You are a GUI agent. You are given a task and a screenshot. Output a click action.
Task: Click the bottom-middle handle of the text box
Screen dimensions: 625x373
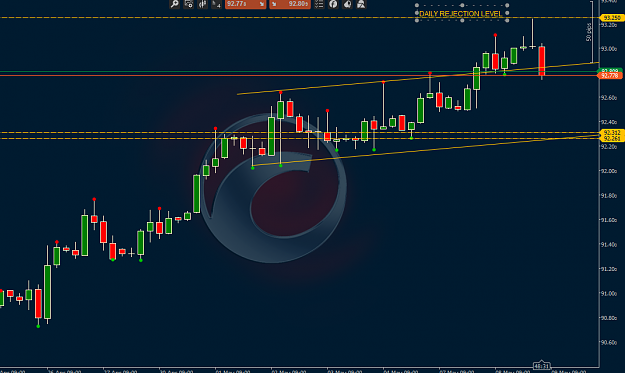pos(462,20)
